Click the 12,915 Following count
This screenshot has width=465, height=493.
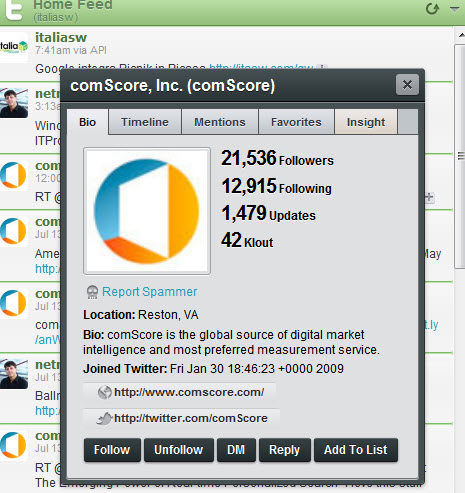point(276,186)
